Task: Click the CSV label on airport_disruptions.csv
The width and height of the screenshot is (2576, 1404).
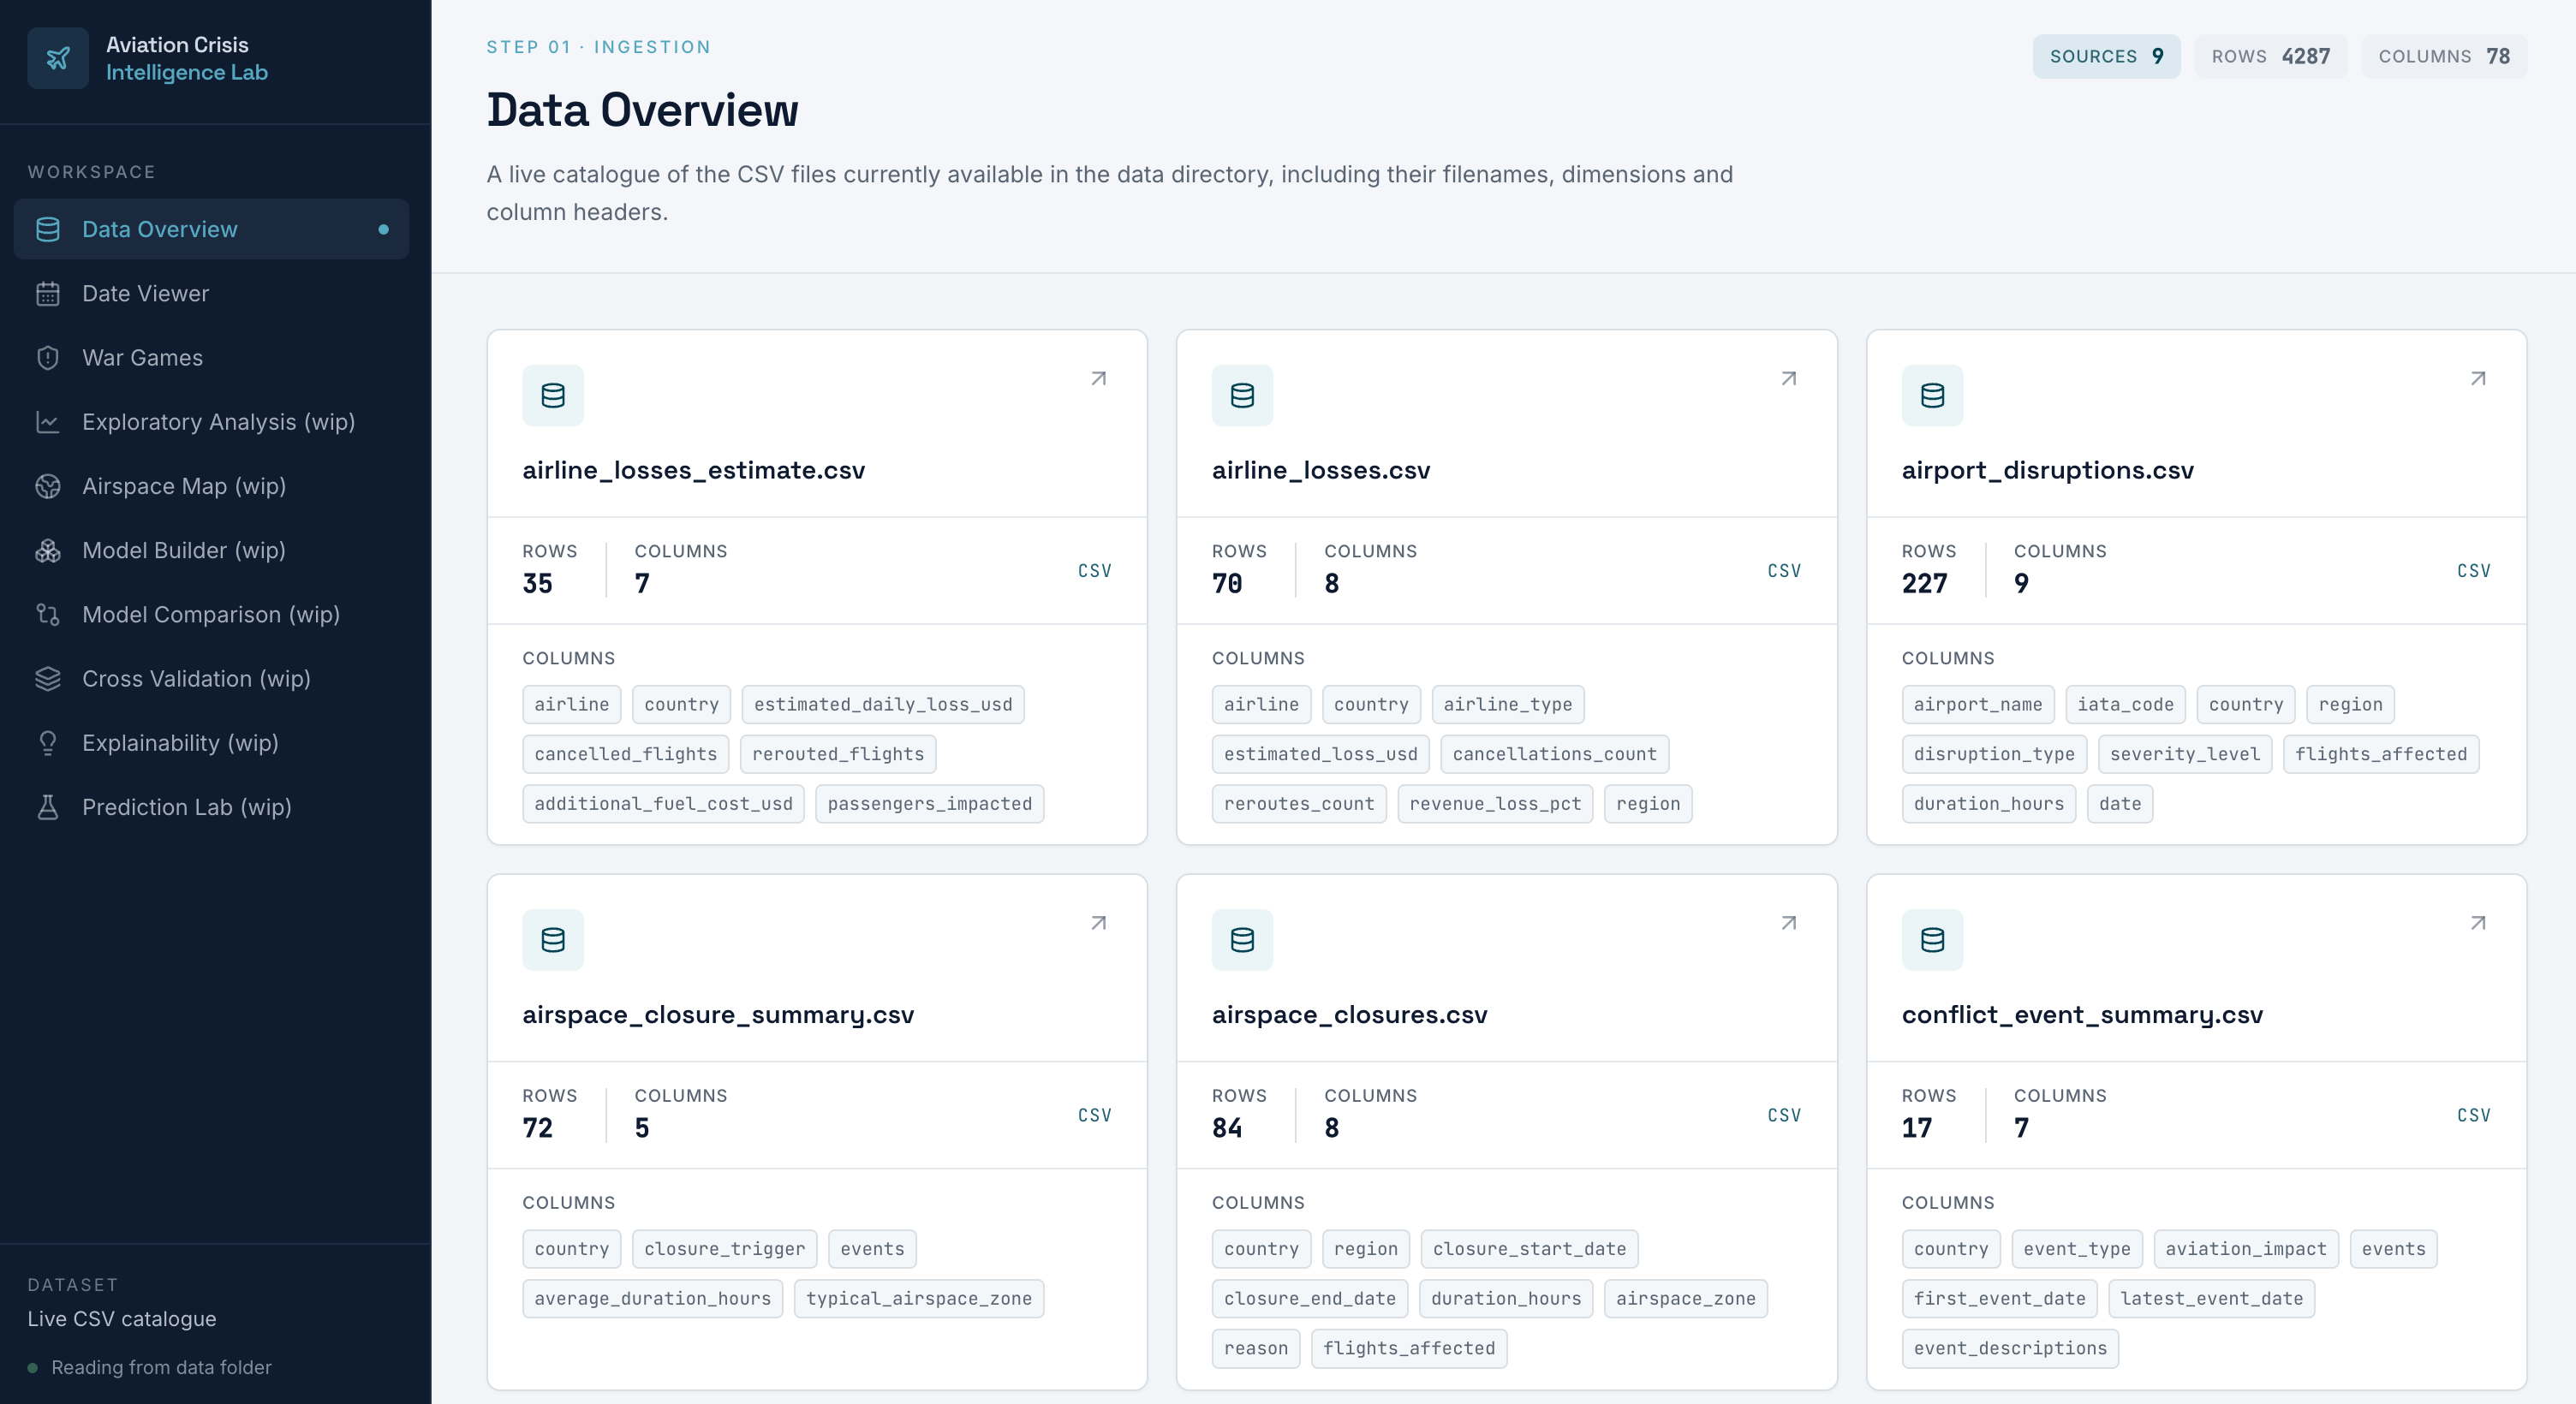Action: click(2473, 570)
